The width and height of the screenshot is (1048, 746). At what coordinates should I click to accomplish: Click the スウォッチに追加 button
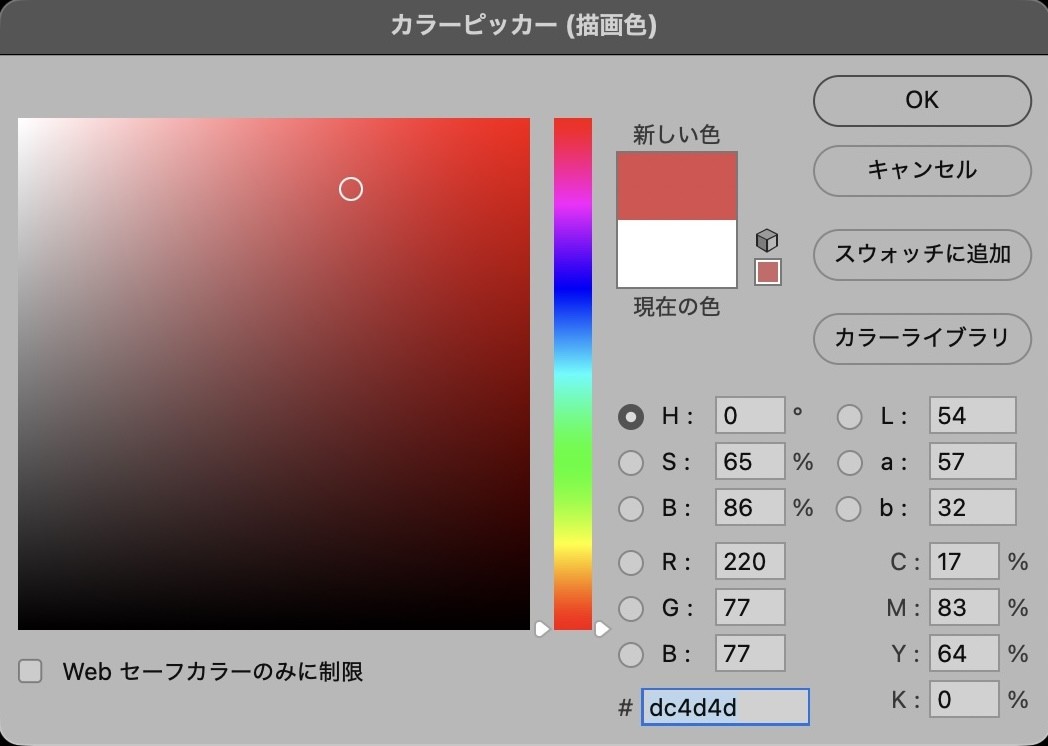coord(922,255)
